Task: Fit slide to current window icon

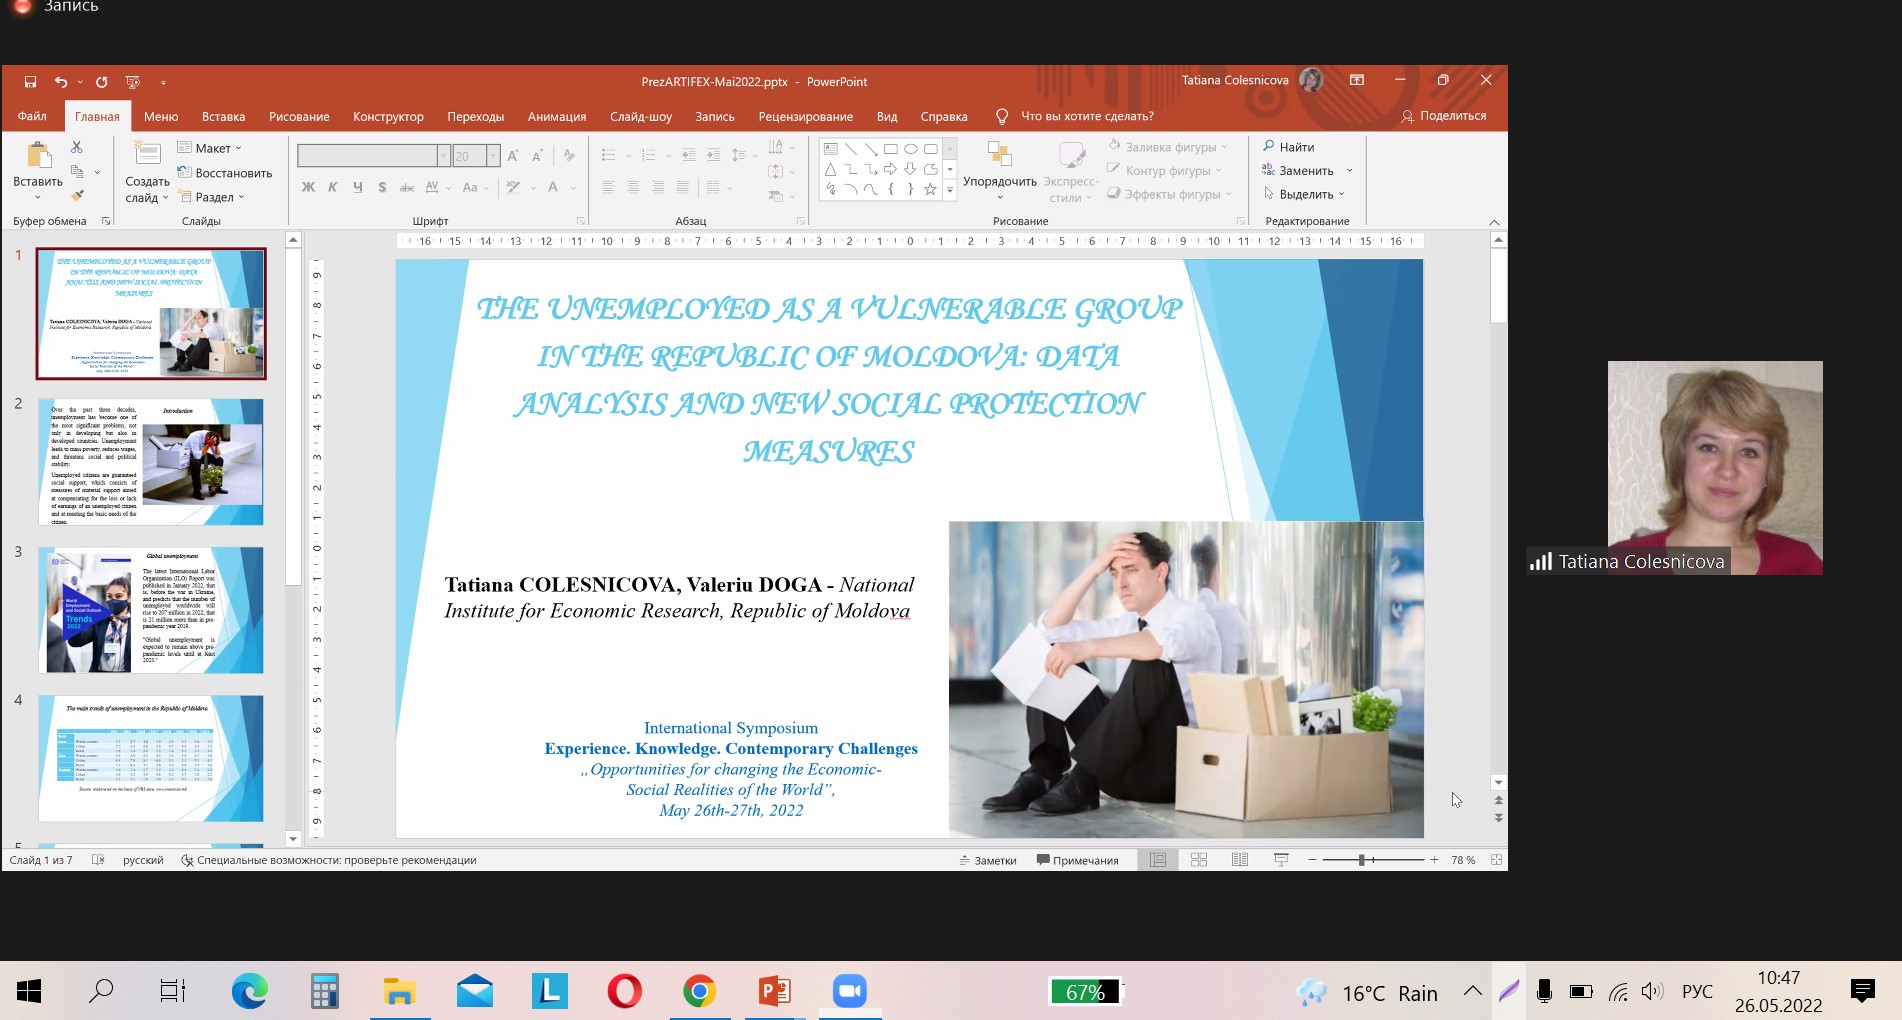Action: [x=1496, y=860]
